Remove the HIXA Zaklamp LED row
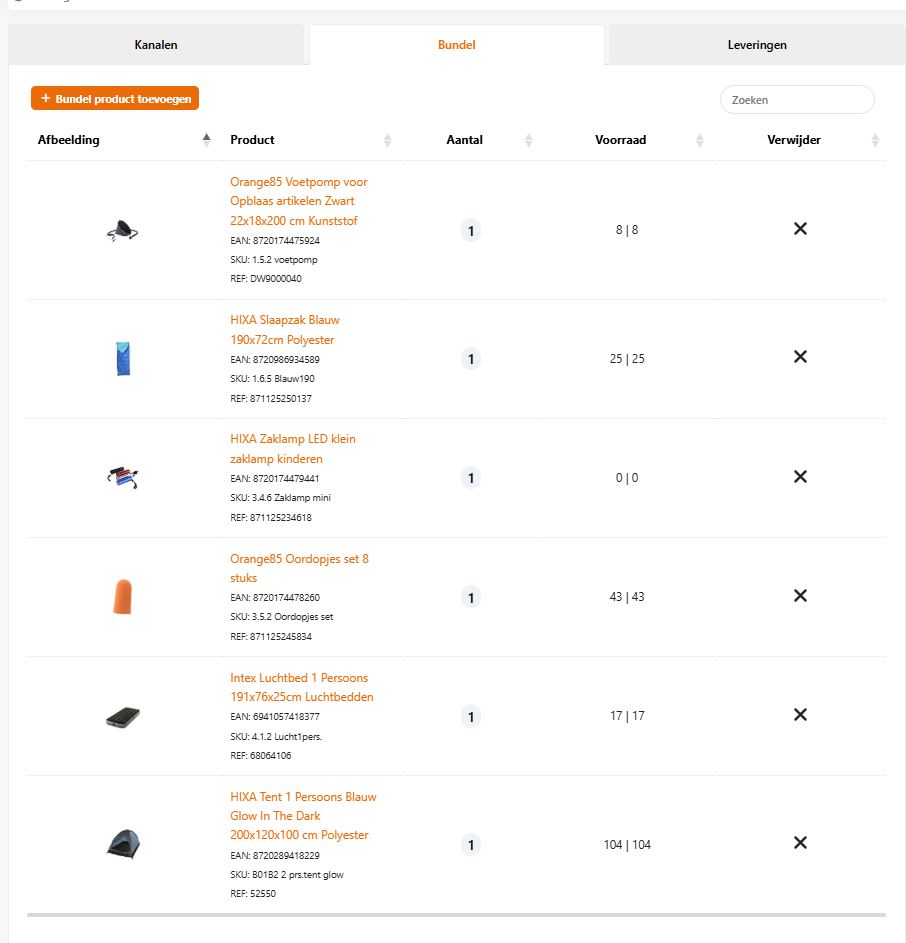906x943 pixels. 800,476
